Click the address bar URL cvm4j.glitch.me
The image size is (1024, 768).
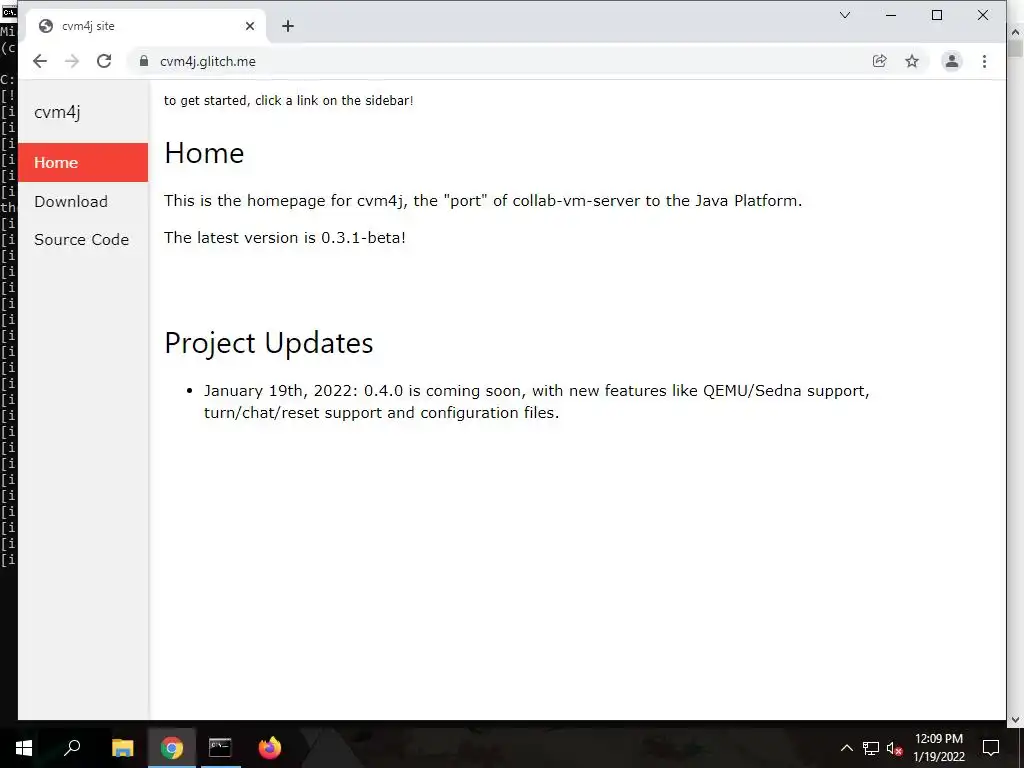(208, 61)
